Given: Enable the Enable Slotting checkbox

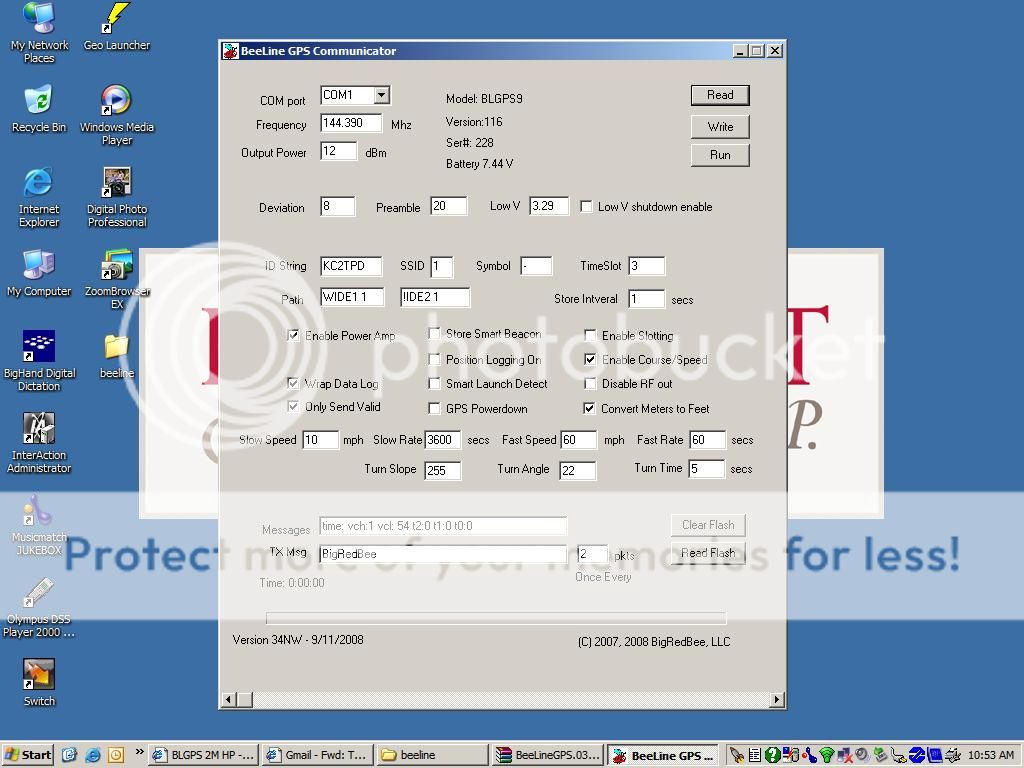Looking at the screenshot, I should click(590, 336).
